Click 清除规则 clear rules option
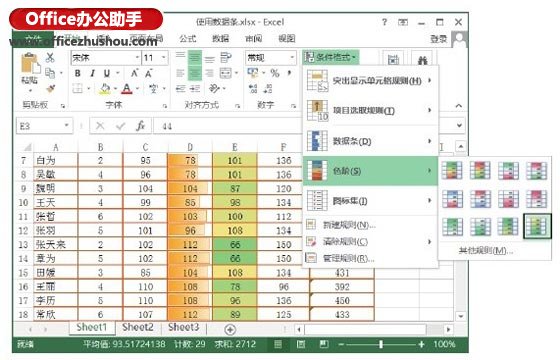 coord(370,242)
